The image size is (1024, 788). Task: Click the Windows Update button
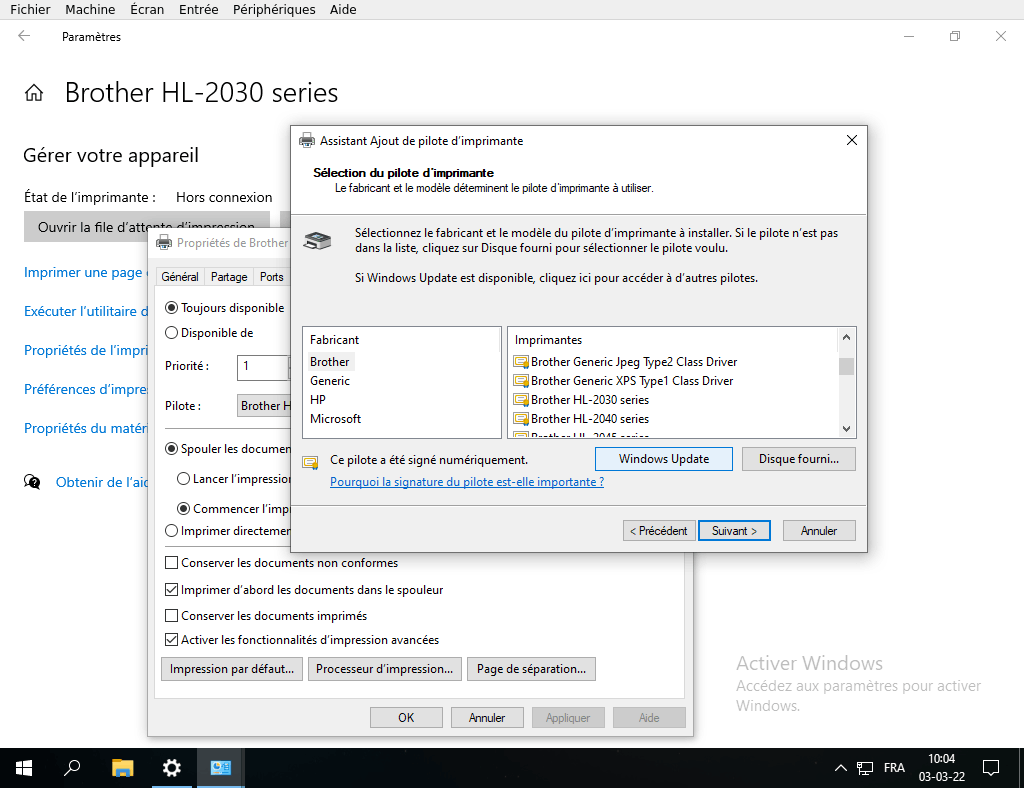pyautogui.click(x=664, y=459)
